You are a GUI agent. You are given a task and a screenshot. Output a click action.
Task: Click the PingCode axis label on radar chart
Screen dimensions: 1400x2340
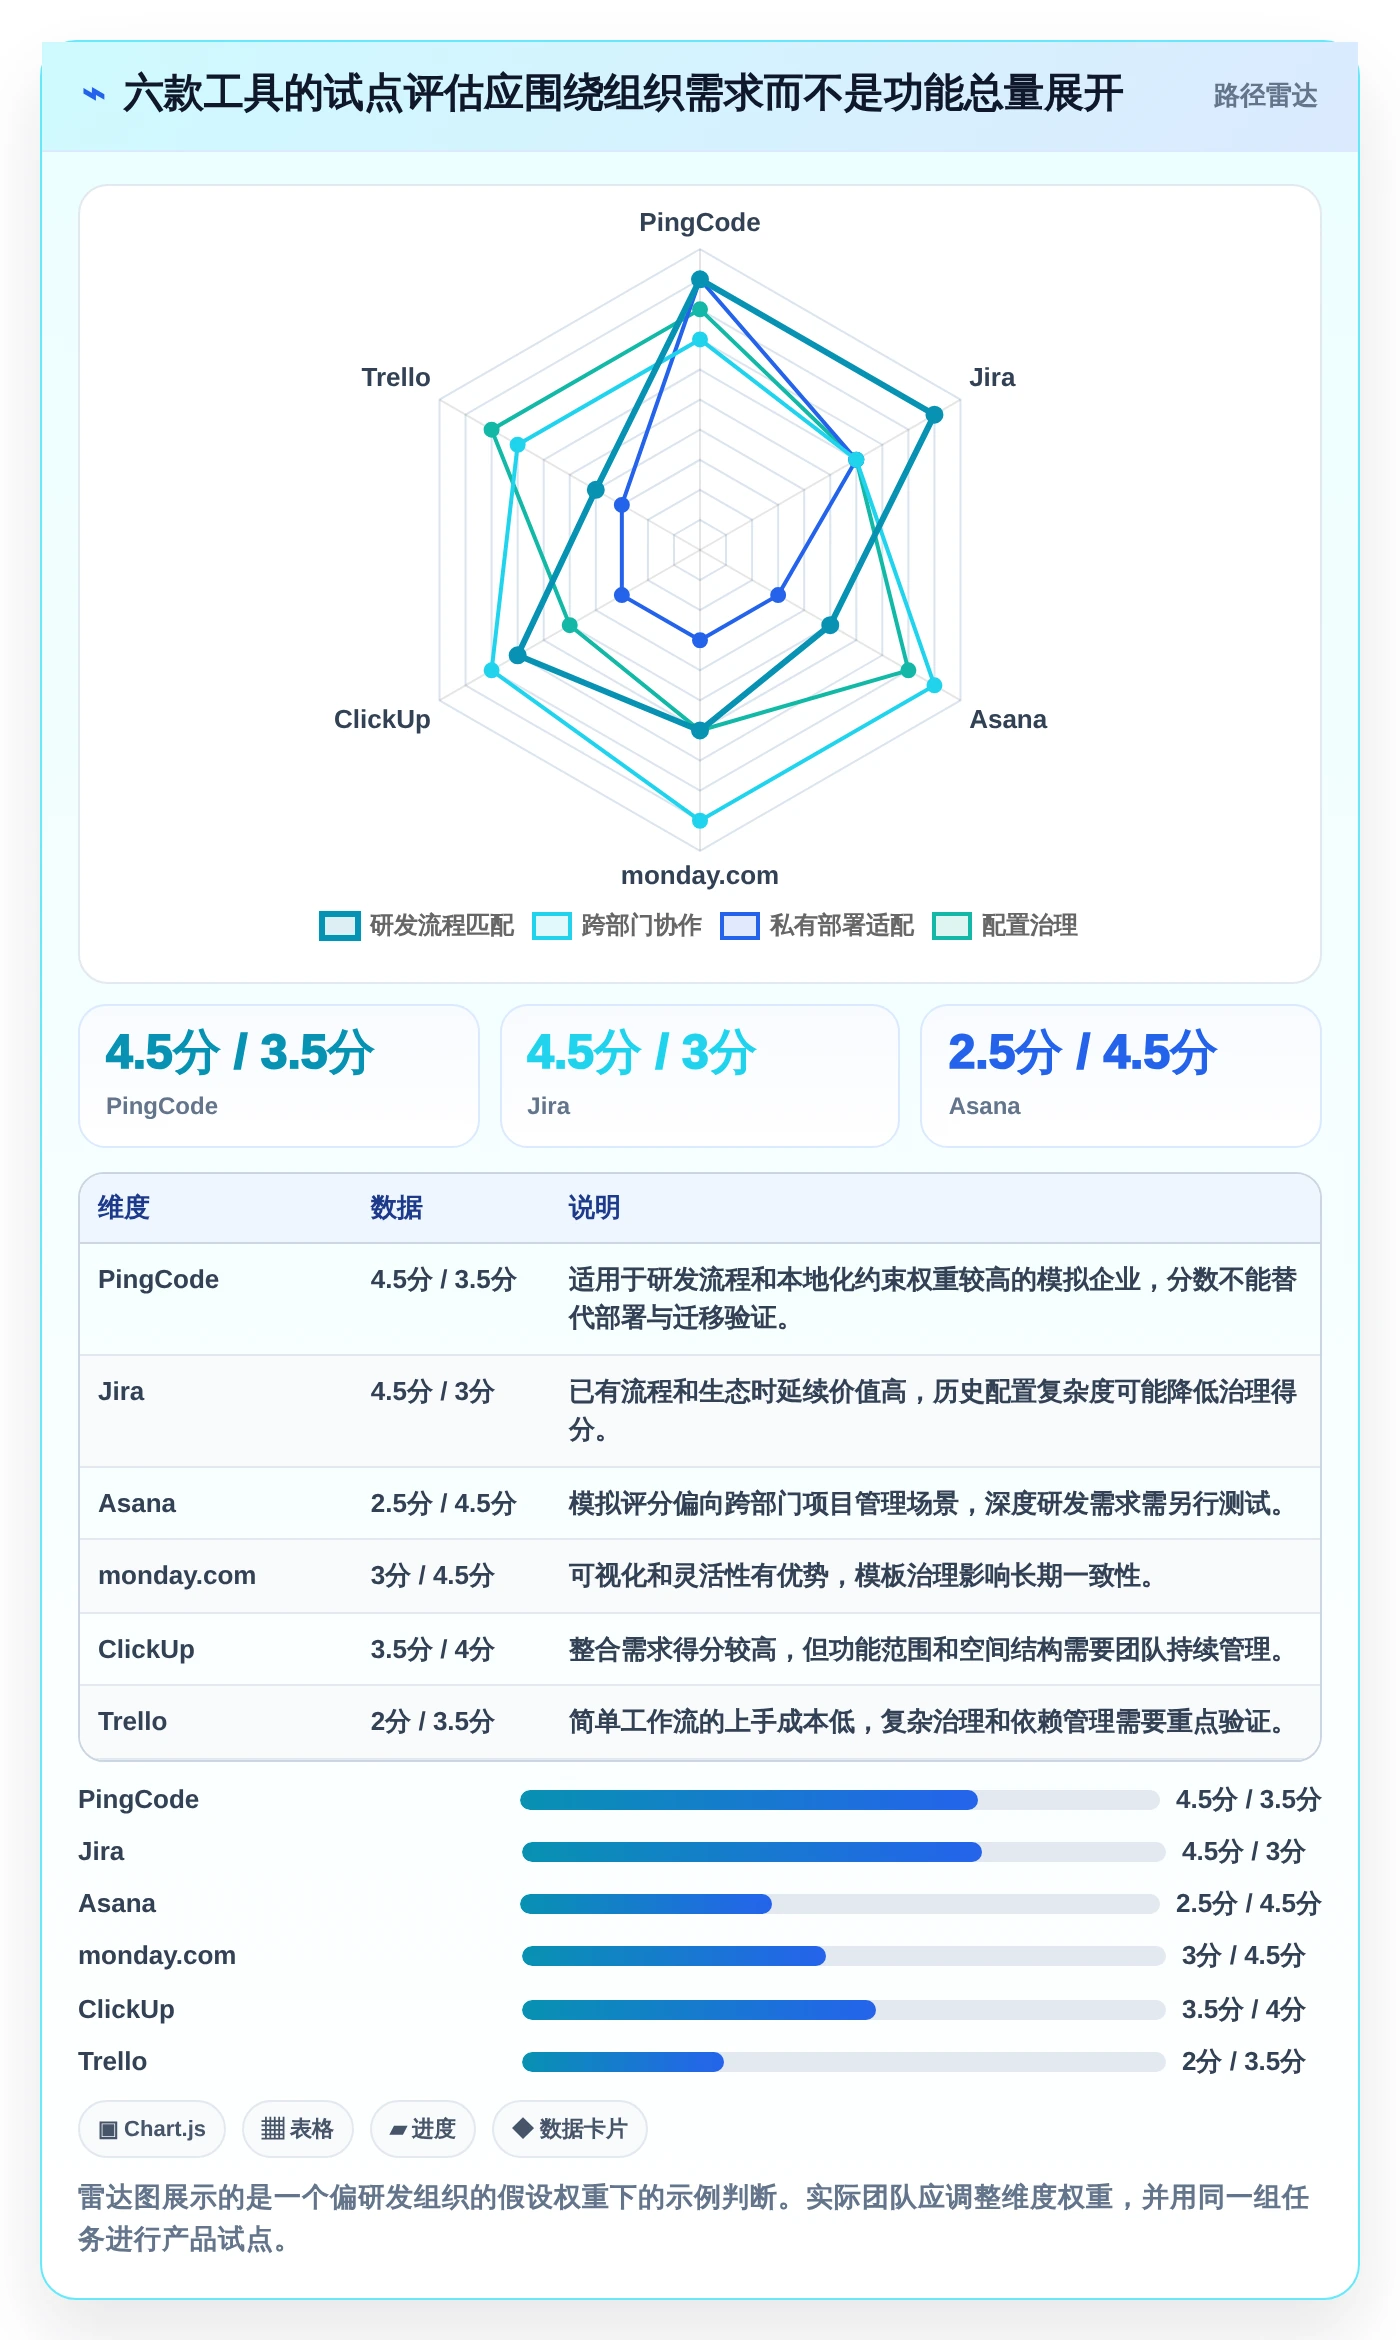(700, 222)
